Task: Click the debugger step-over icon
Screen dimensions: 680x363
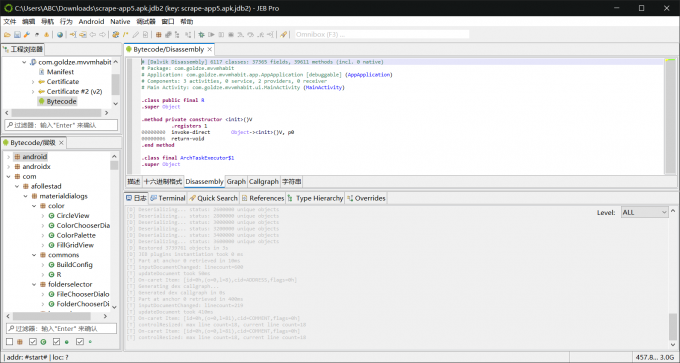Action: (x=250, y=35)
